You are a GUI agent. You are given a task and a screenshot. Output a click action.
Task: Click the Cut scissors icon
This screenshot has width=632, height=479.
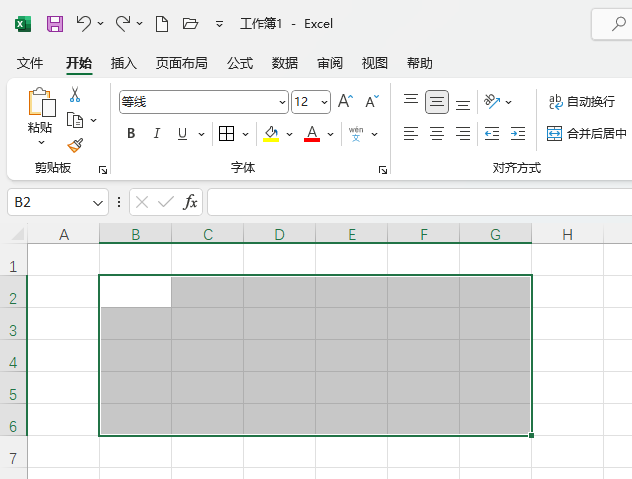[x=74, y=95]
